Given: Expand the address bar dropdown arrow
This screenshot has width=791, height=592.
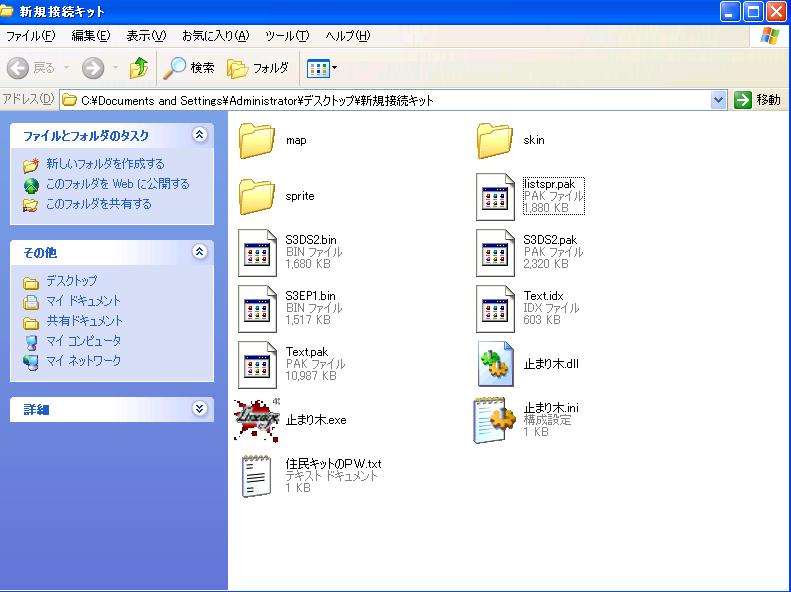Looking at the screenshot, I should pos(718,100).
